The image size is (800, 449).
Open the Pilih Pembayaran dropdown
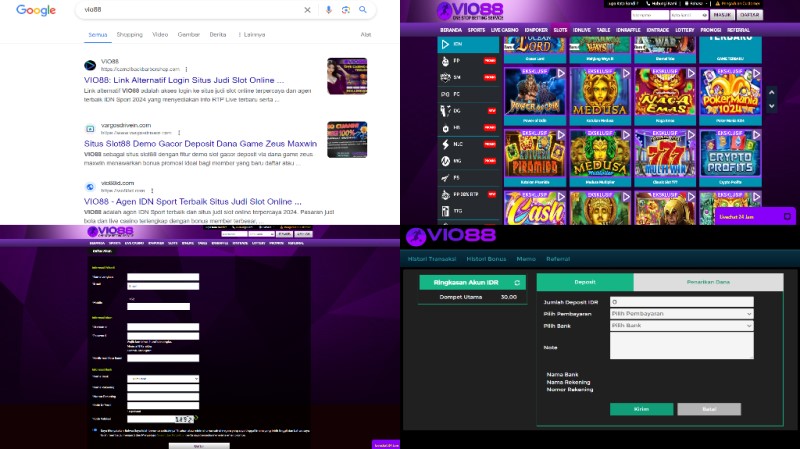pos(682,314)
